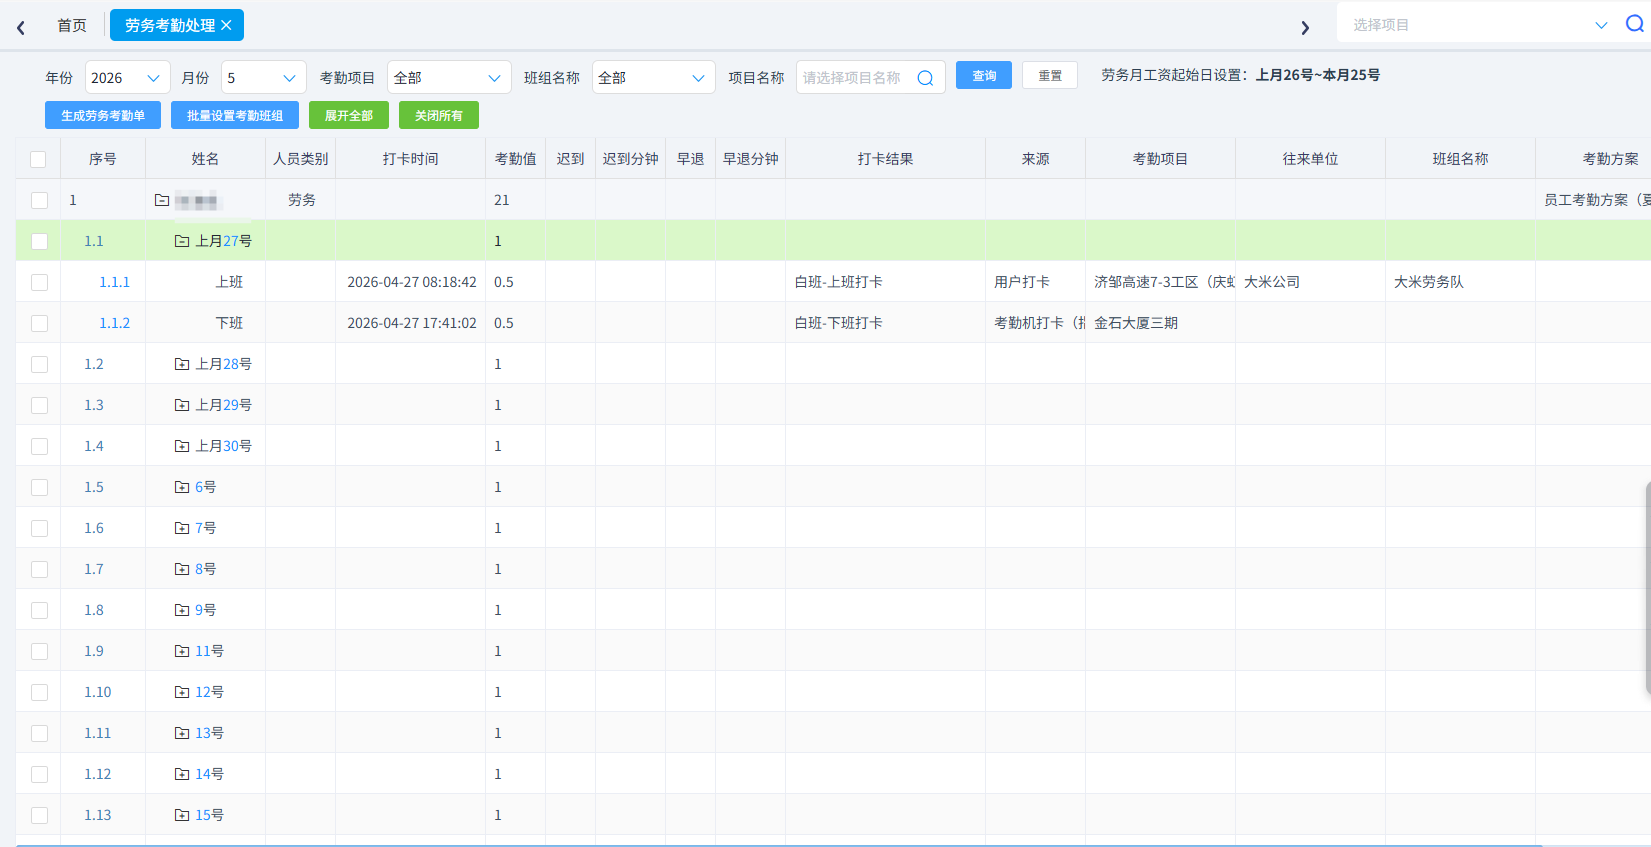Viewport: 1651px width, 847px height.
Task: Open the 考勤项目 dropdown
Action: pyautogui.click(x=449, y=78)
